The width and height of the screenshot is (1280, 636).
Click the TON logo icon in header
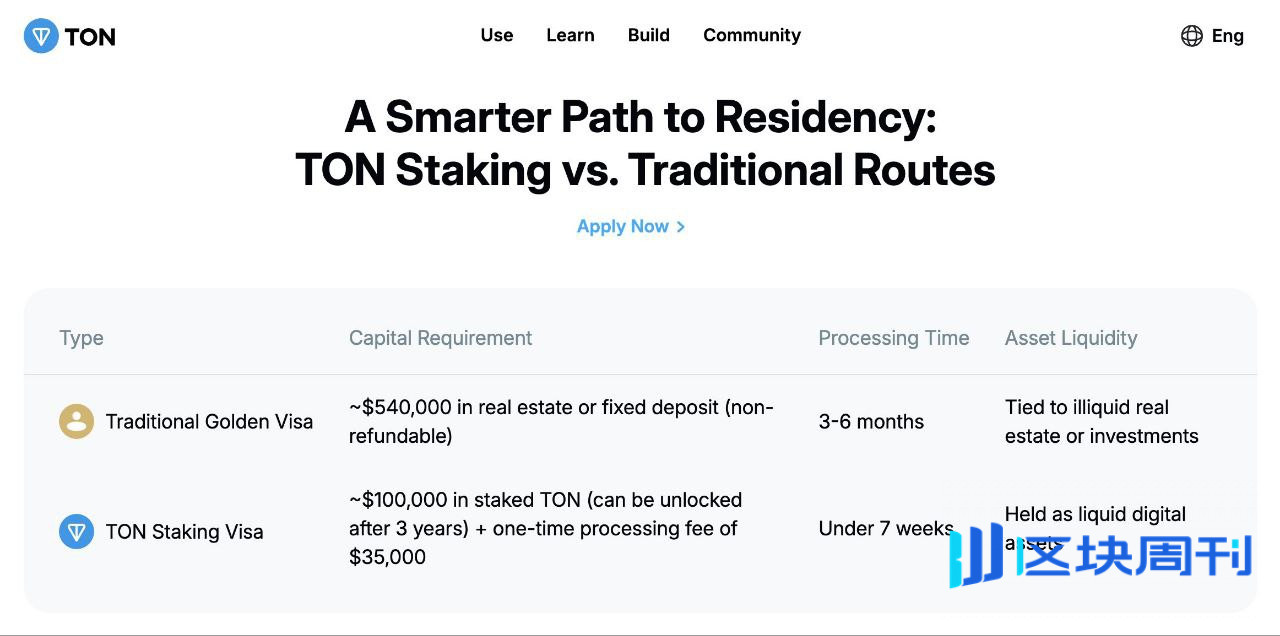pyautogui.click(x=41, y=36)
